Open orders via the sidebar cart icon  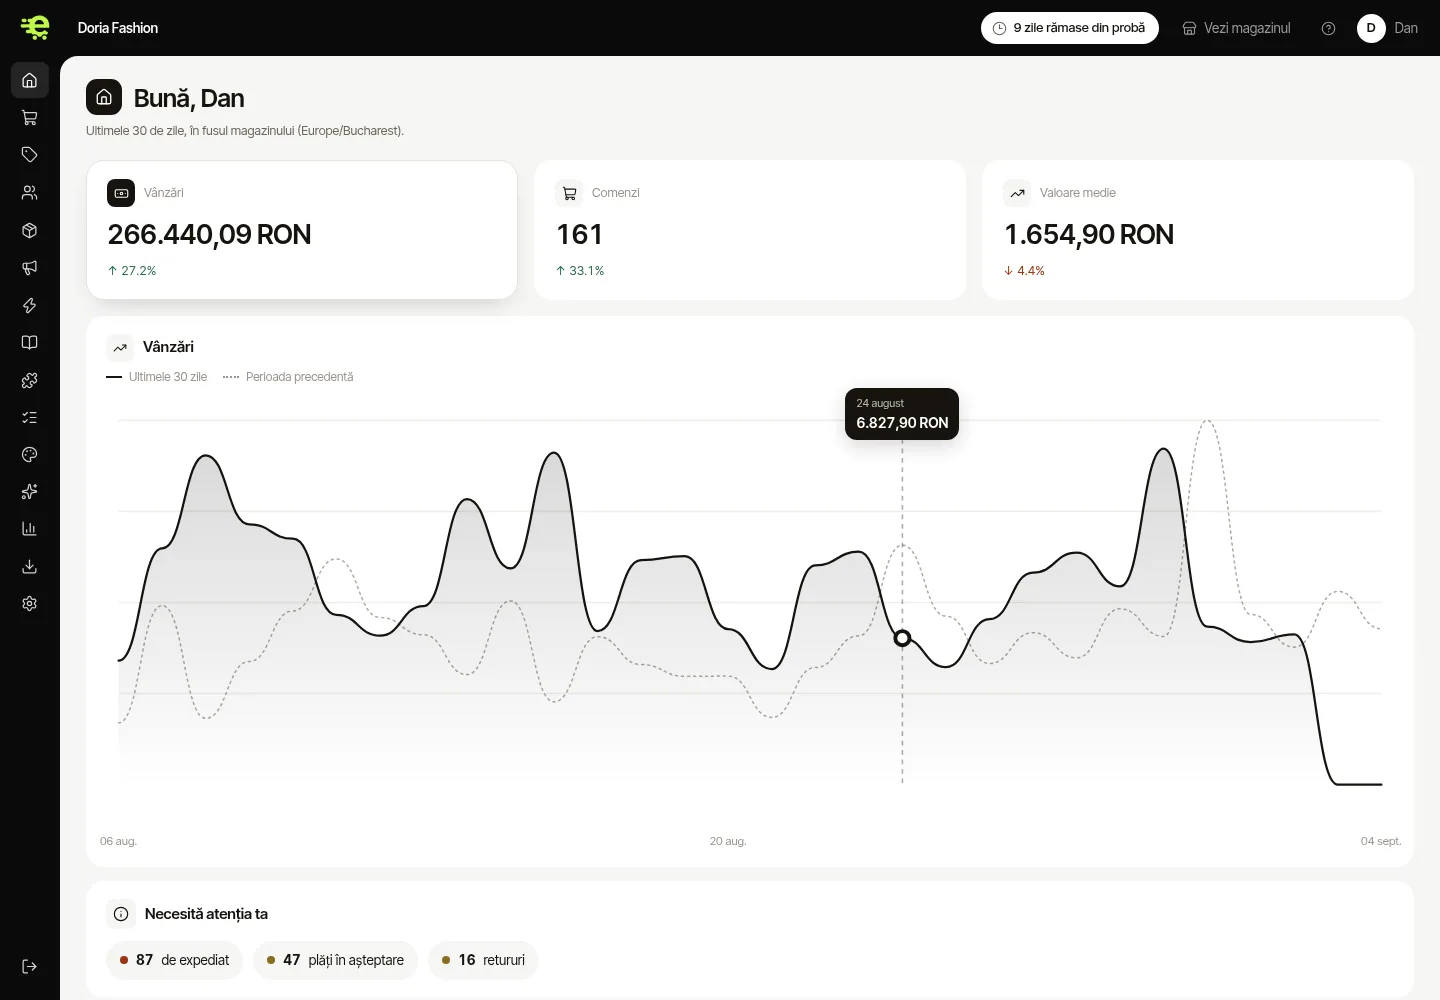(30, 118)
